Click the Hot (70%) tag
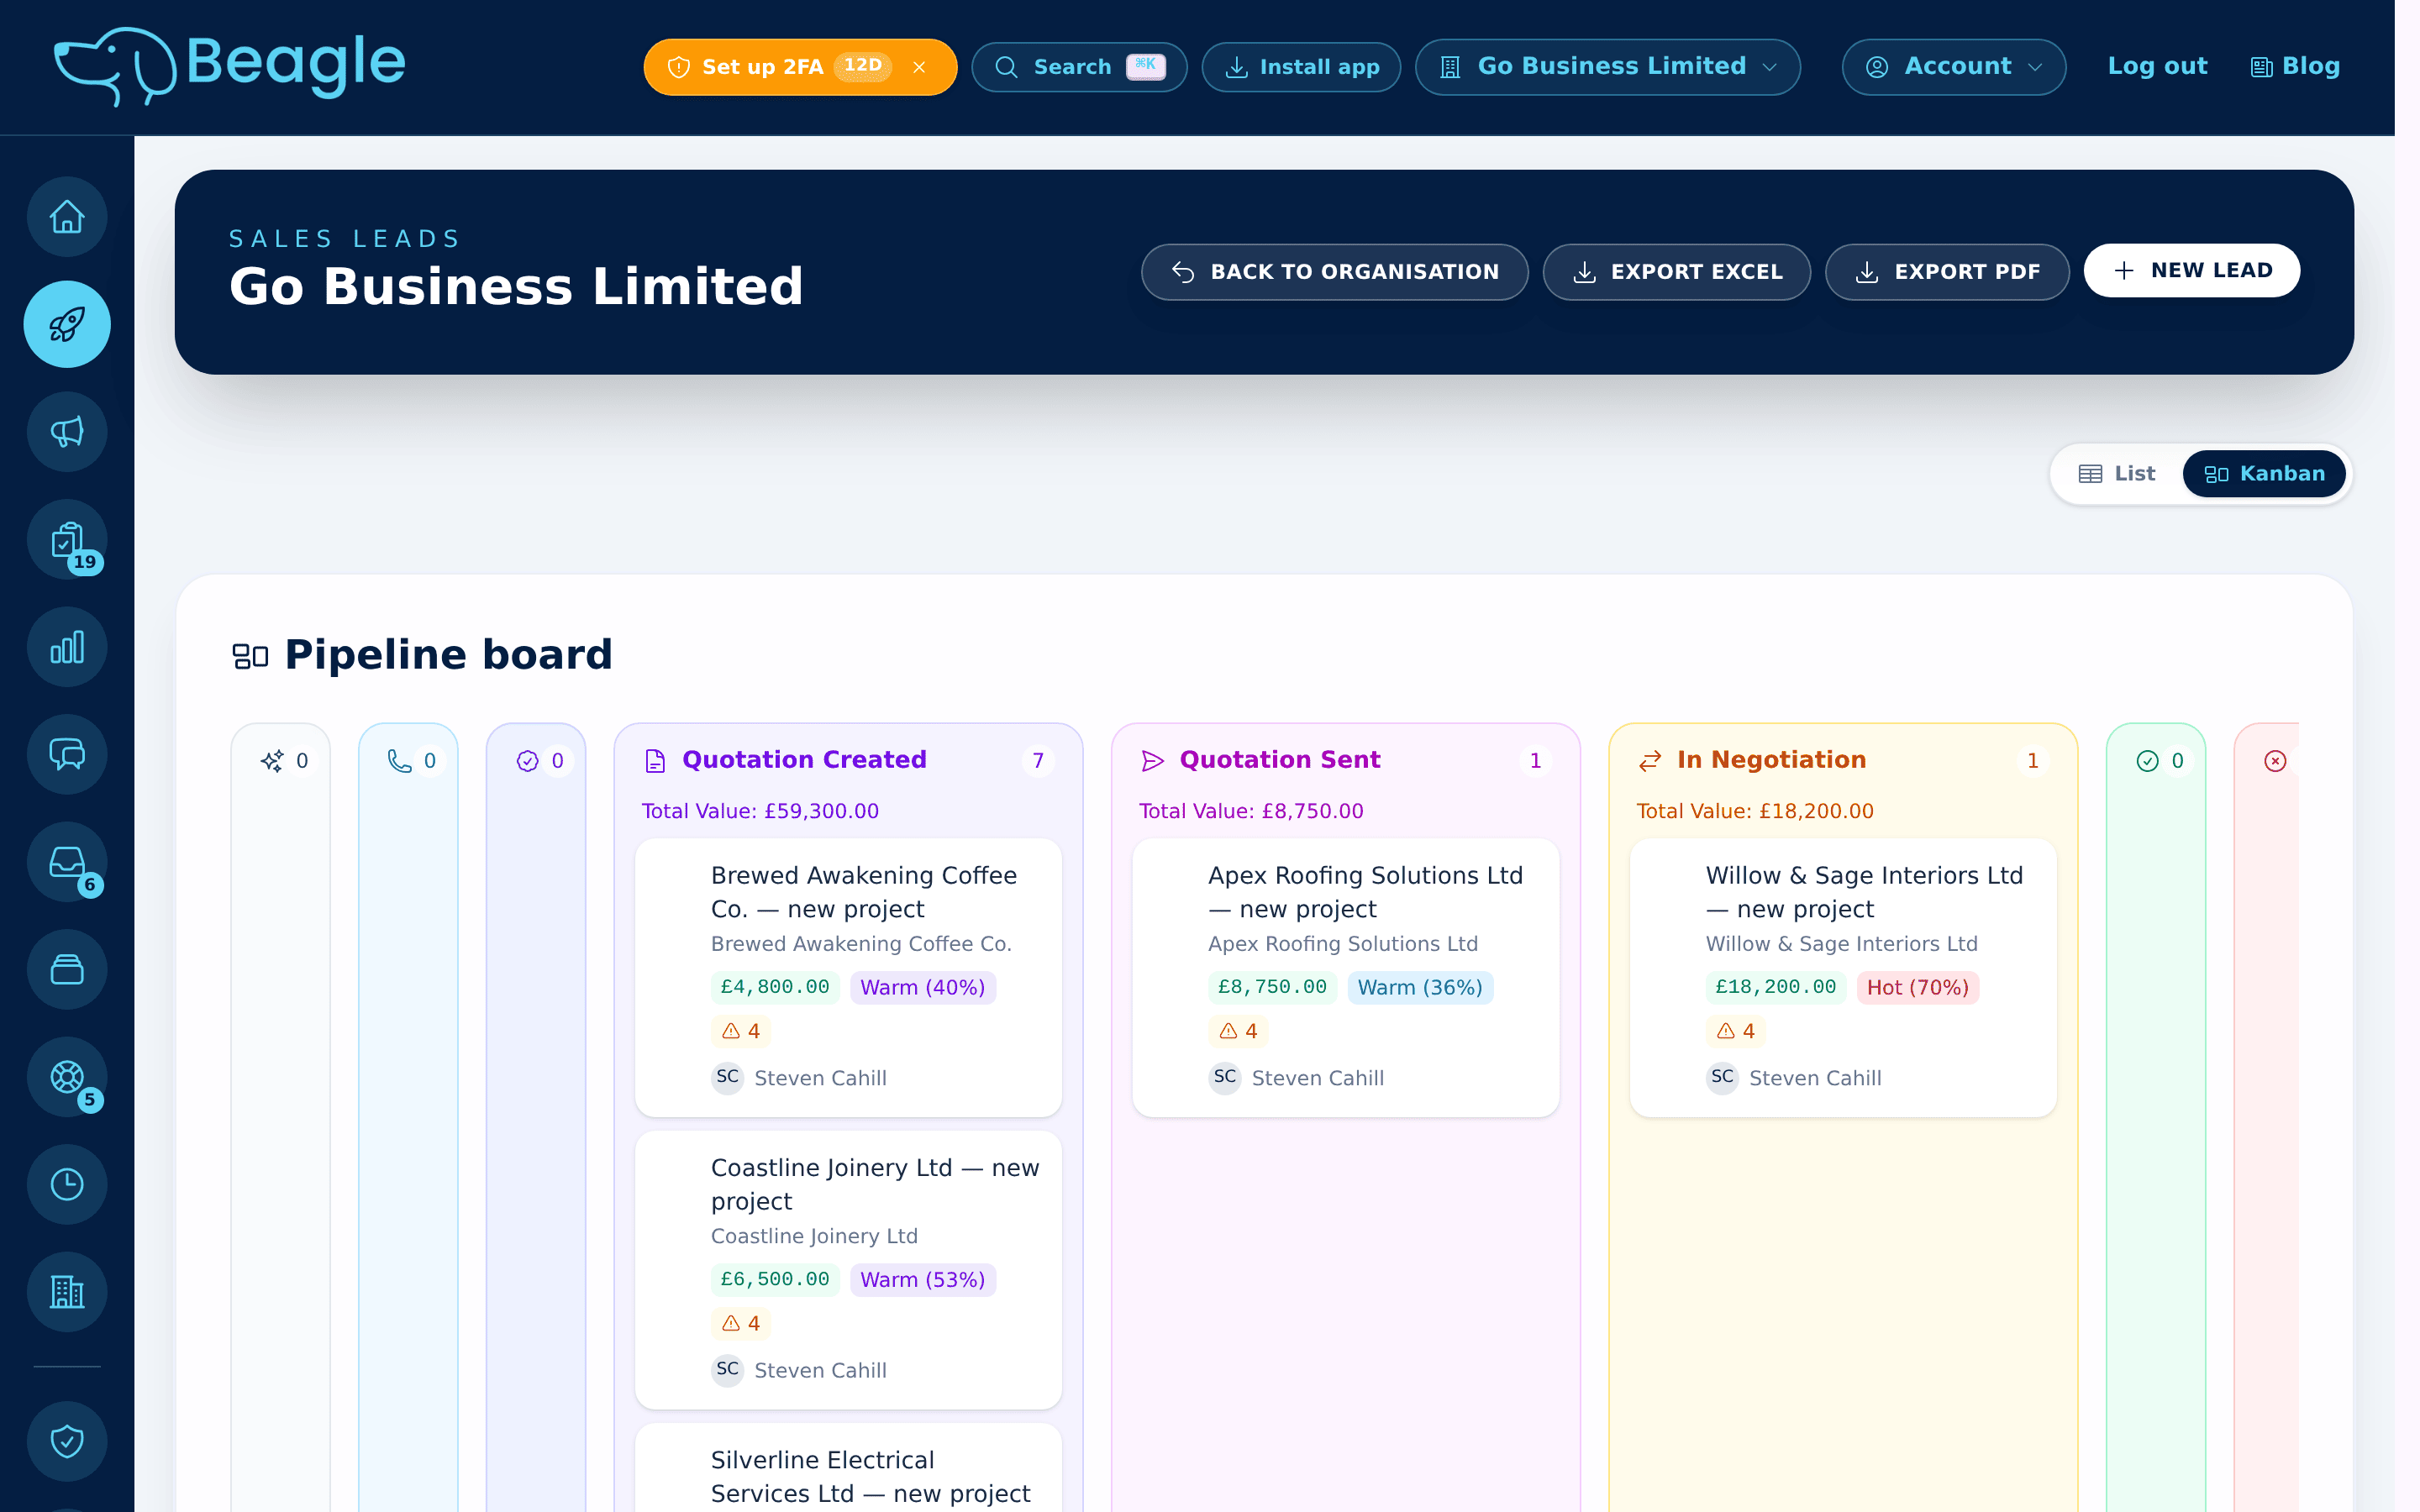The width and height of the screenshot is (2420, 1512). pyautogui.click(x=1917, y=987)
